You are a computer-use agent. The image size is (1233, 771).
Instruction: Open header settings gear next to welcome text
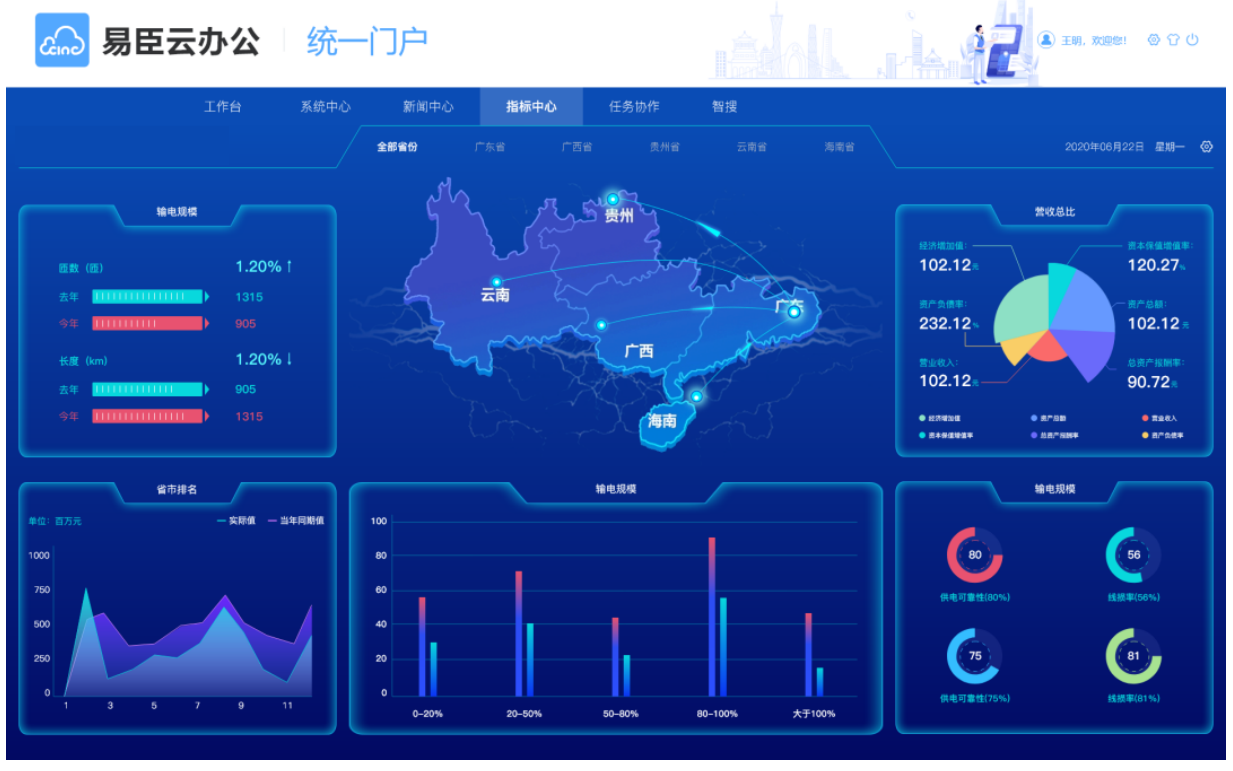point(1154,40)
